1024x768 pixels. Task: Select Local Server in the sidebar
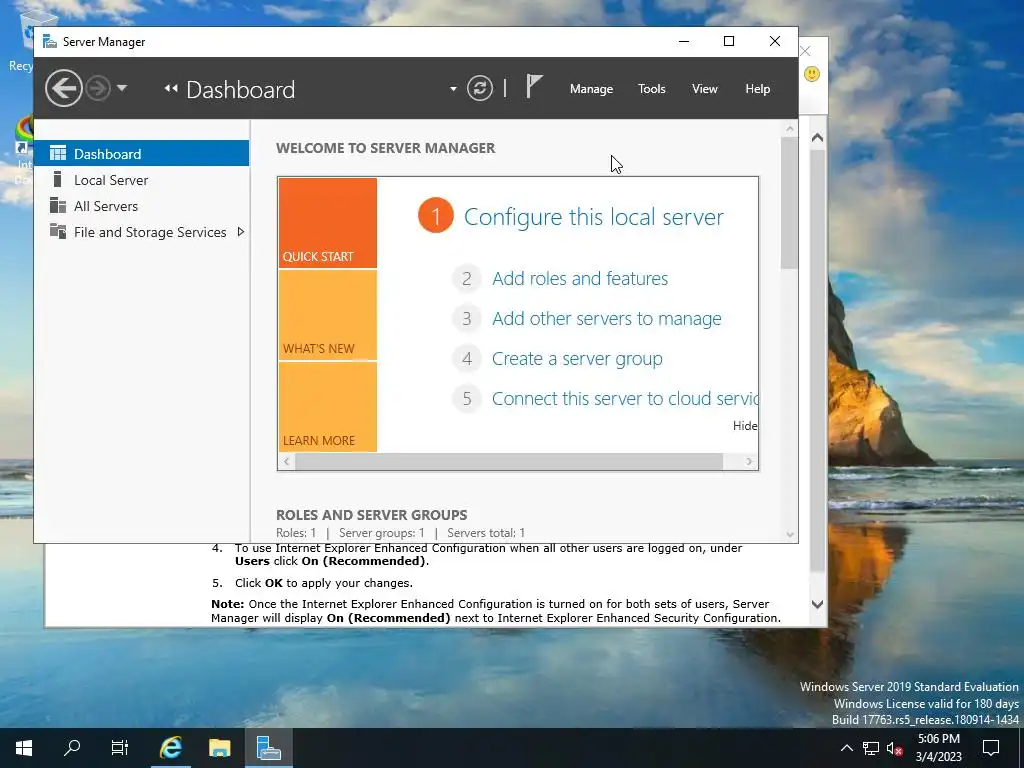coord(142,180)
